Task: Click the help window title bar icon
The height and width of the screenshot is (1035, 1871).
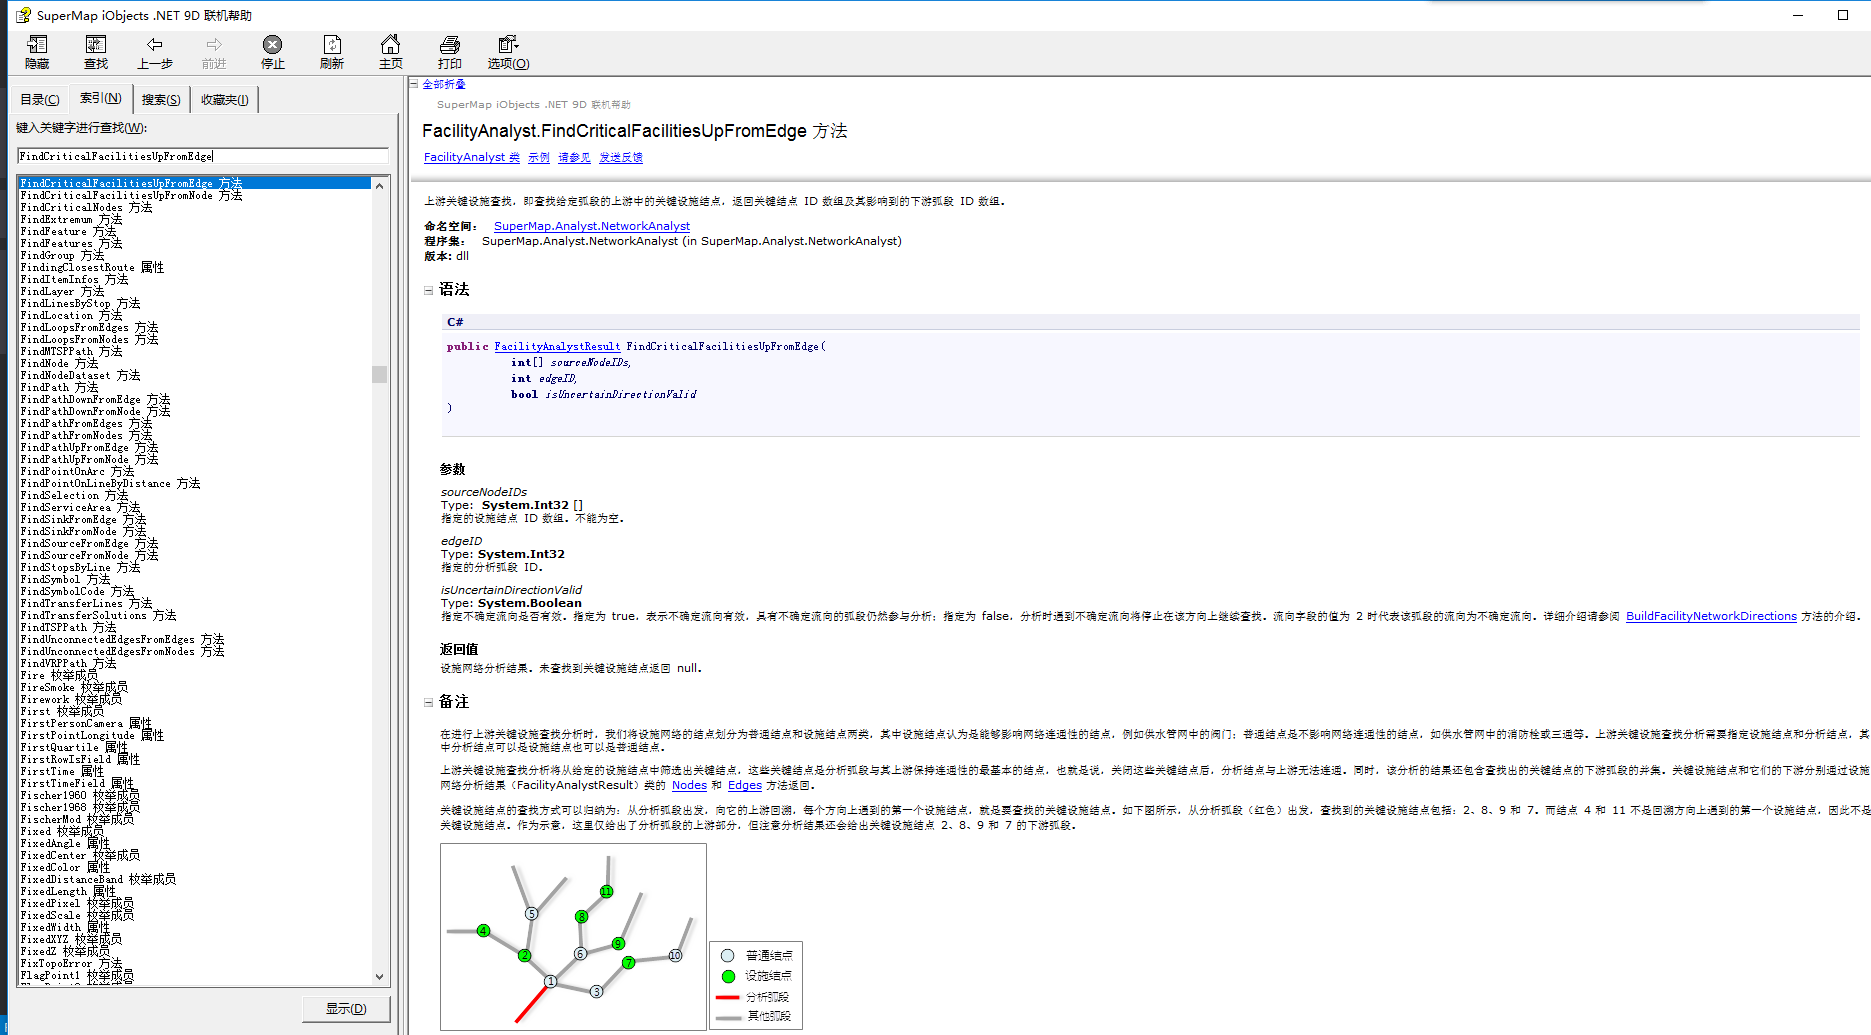Action: 23,15
